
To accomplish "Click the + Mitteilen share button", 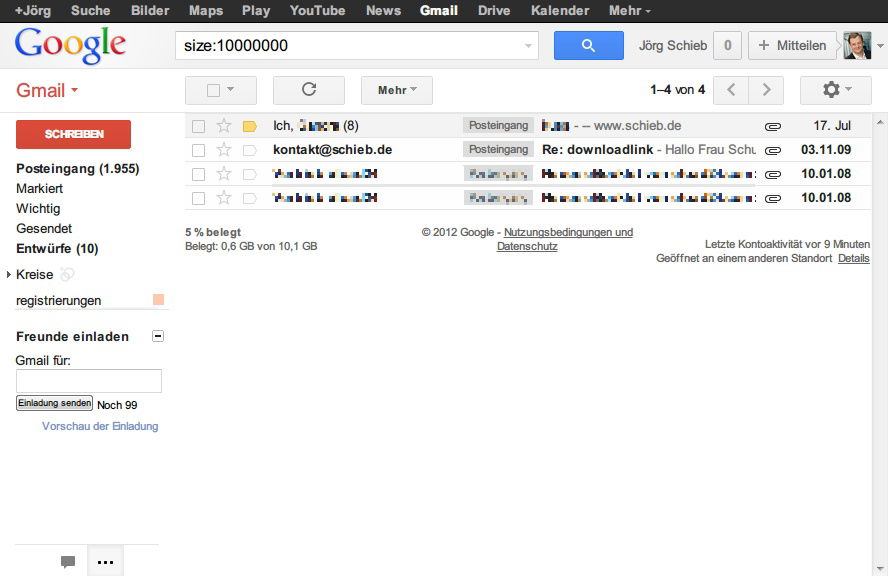I will coord(793,45).
